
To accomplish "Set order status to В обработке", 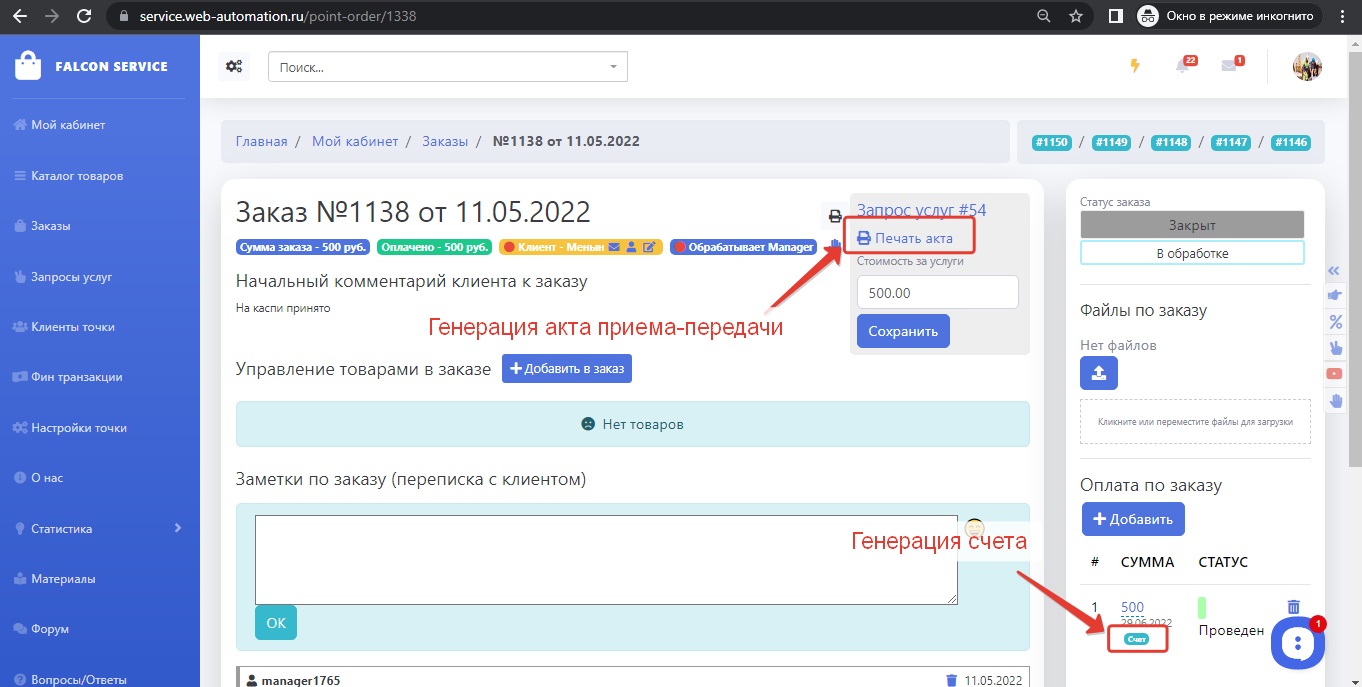I will tap(1192, 253).
